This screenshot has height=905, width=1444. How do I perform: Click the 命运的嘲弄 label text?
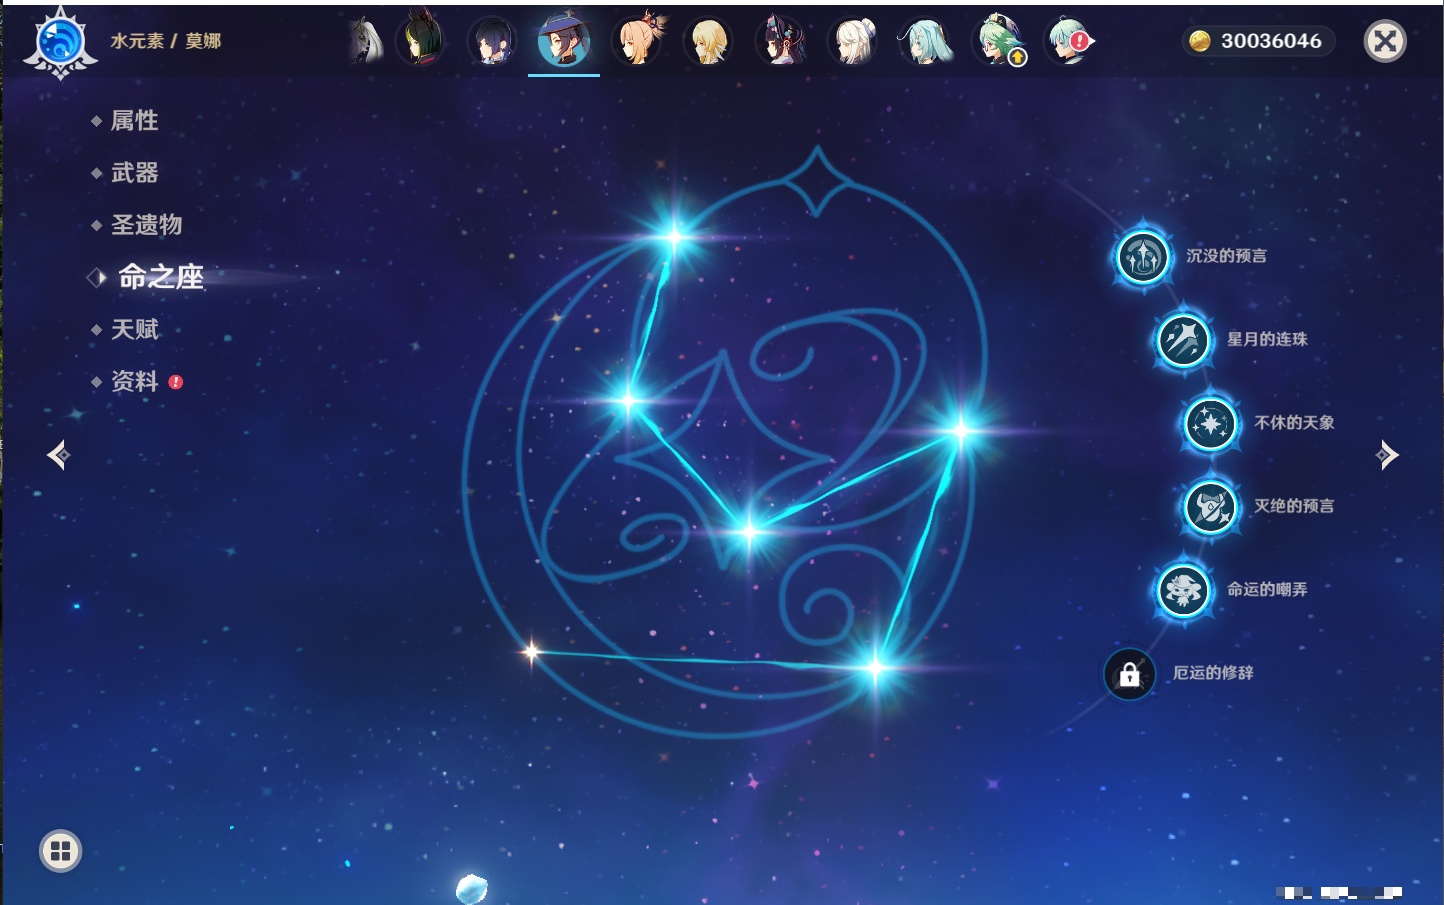pyautogui.click(x=1267, y=590)
